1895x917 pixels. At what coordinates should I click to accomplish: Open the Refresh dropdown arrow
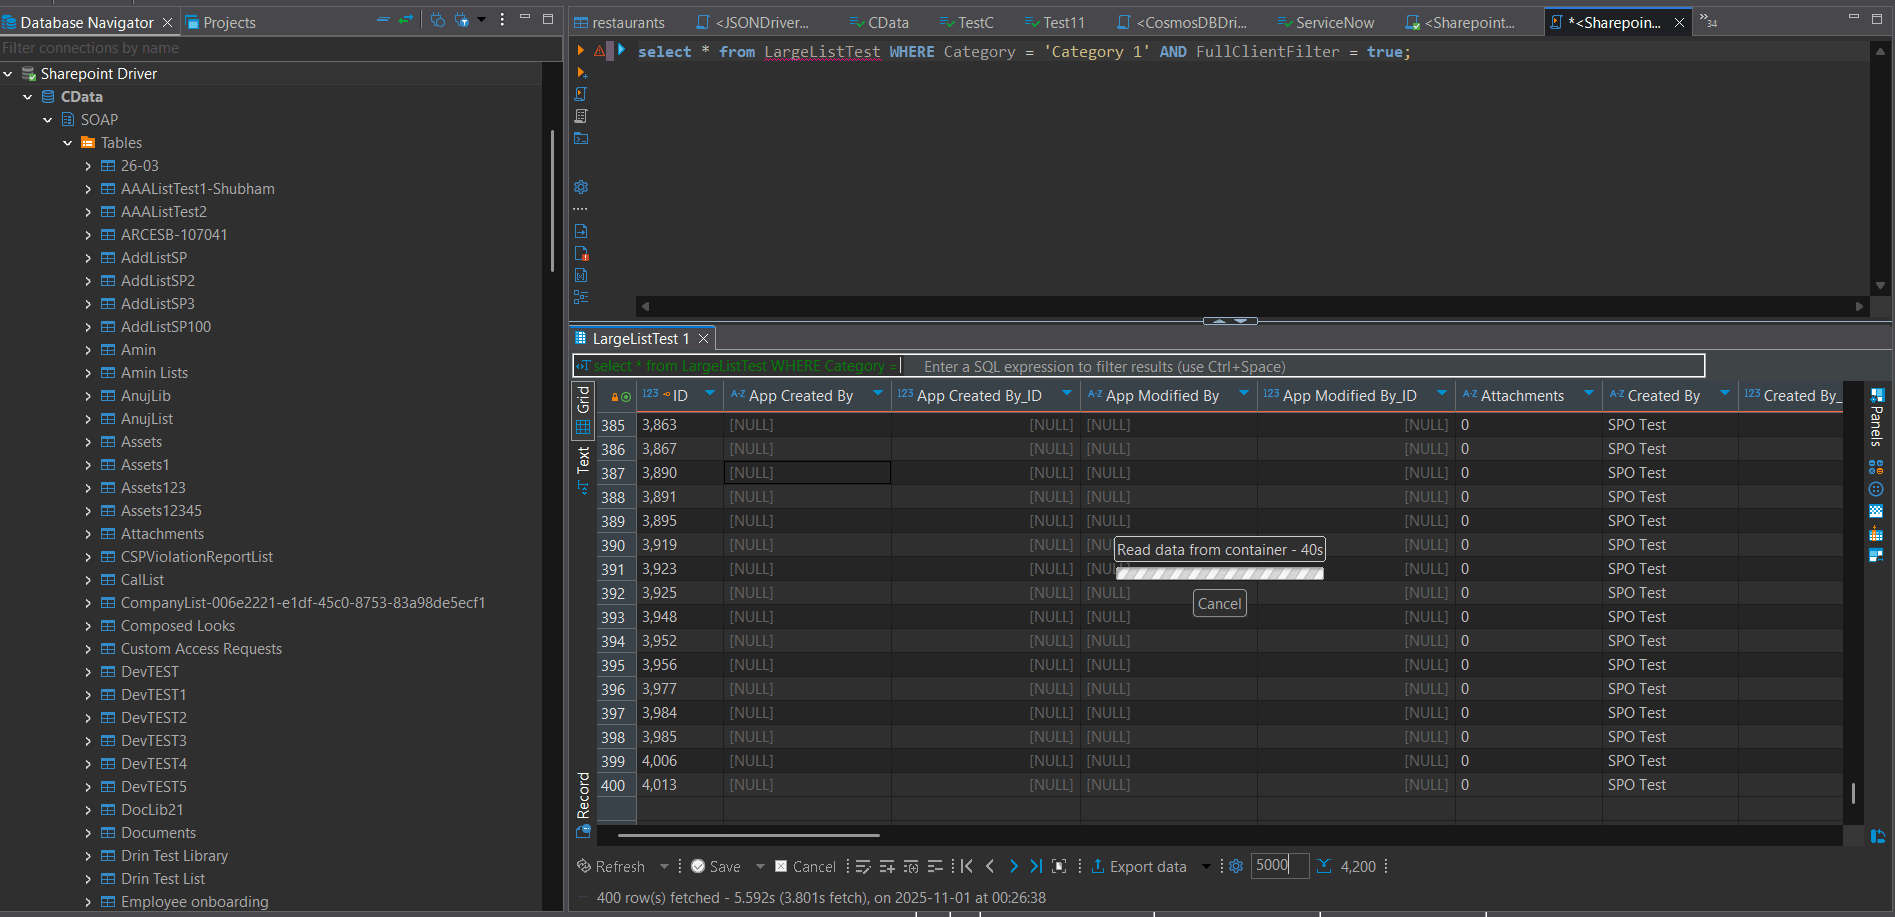(x=664, y=866)
